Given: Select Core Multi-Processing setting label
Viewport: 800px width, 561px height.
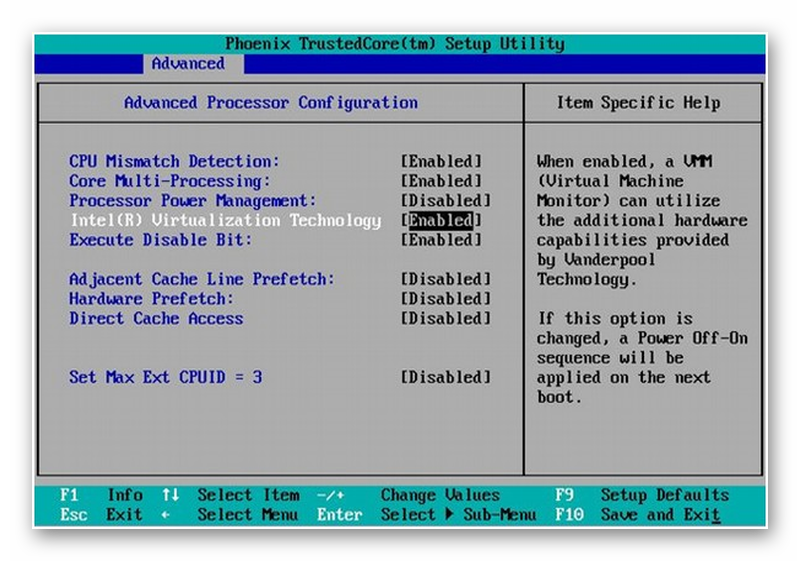Looking at the screenshot, I should tap(169, 181).
